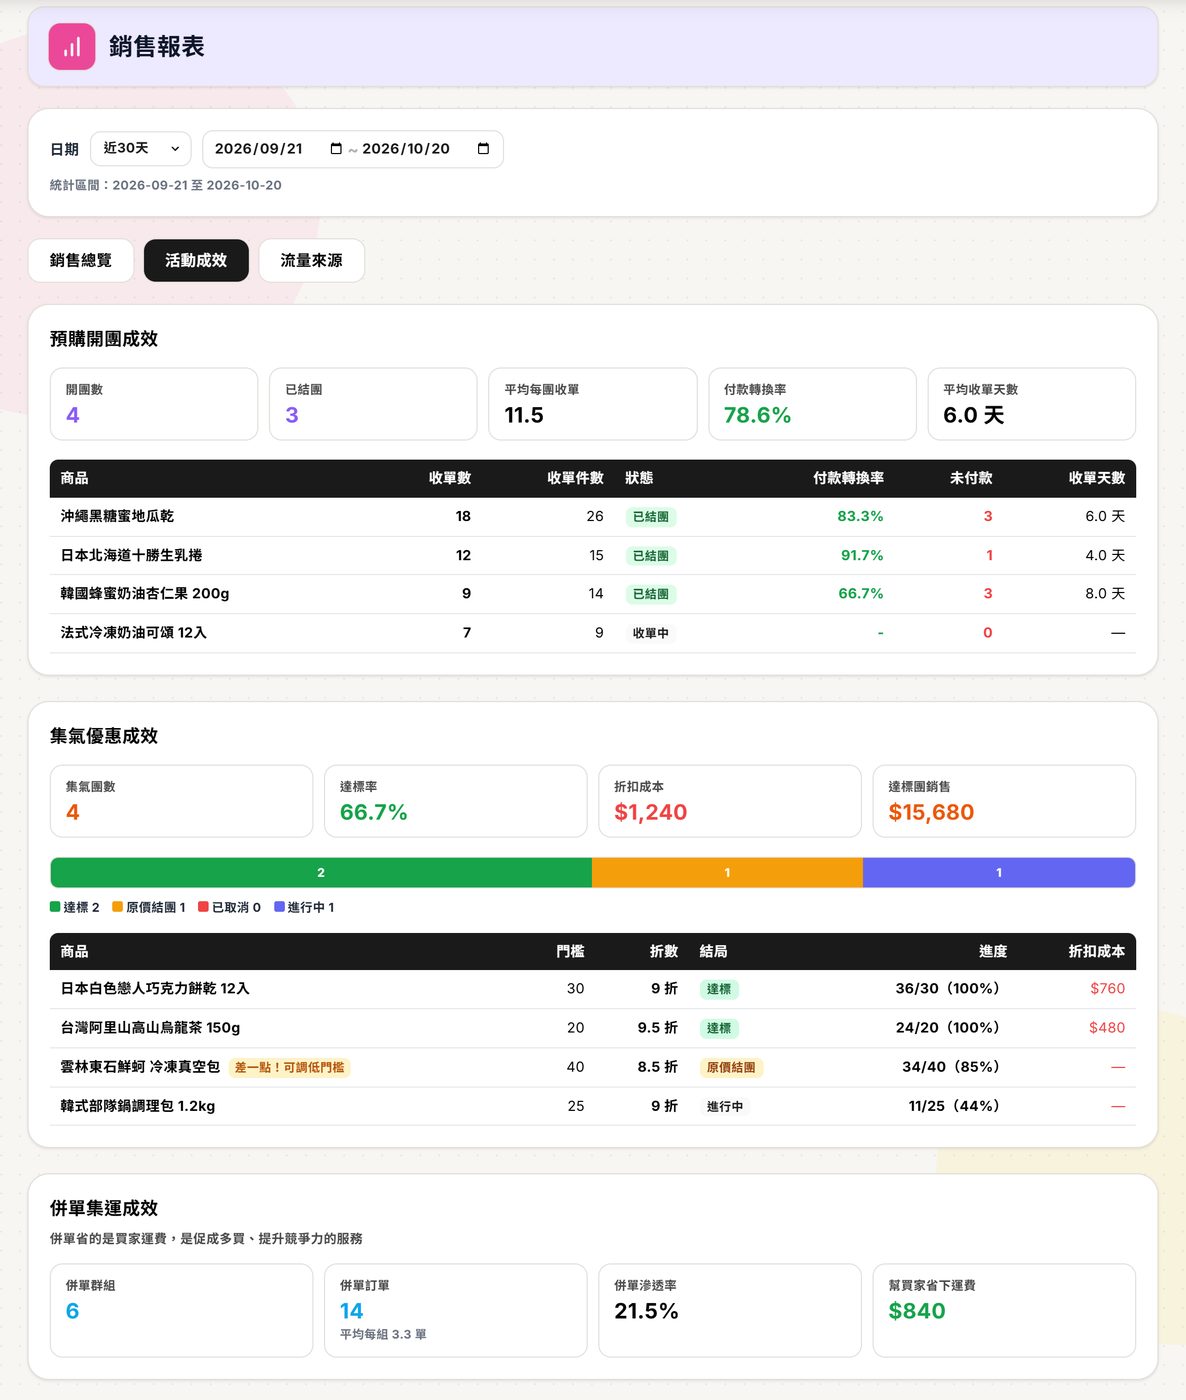1186x1400 pixels.
Task: Click the 幫買家省下運費 $840 value
Action: pos(916,1311)
